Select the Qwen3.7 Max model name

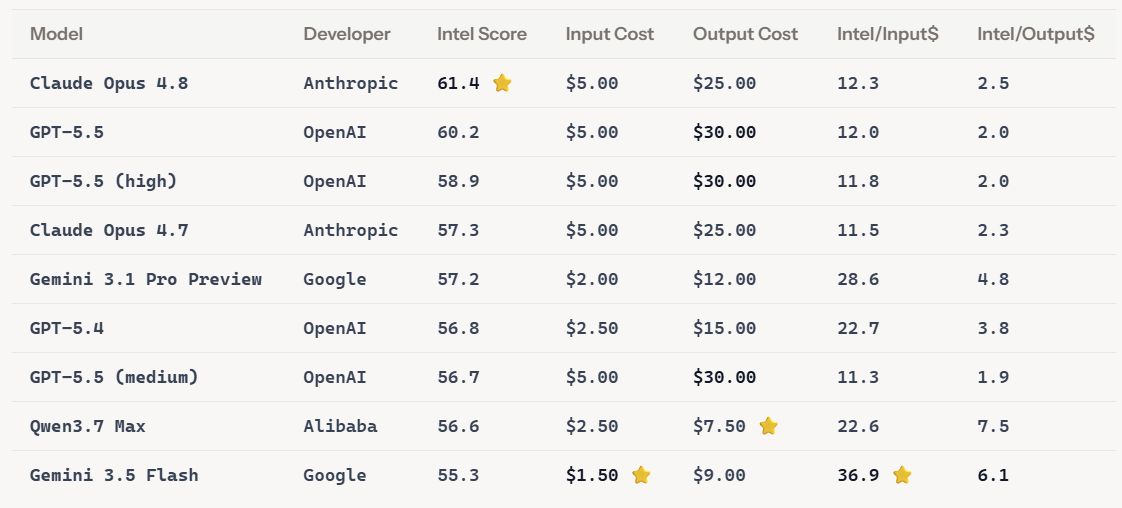[87, 426]
